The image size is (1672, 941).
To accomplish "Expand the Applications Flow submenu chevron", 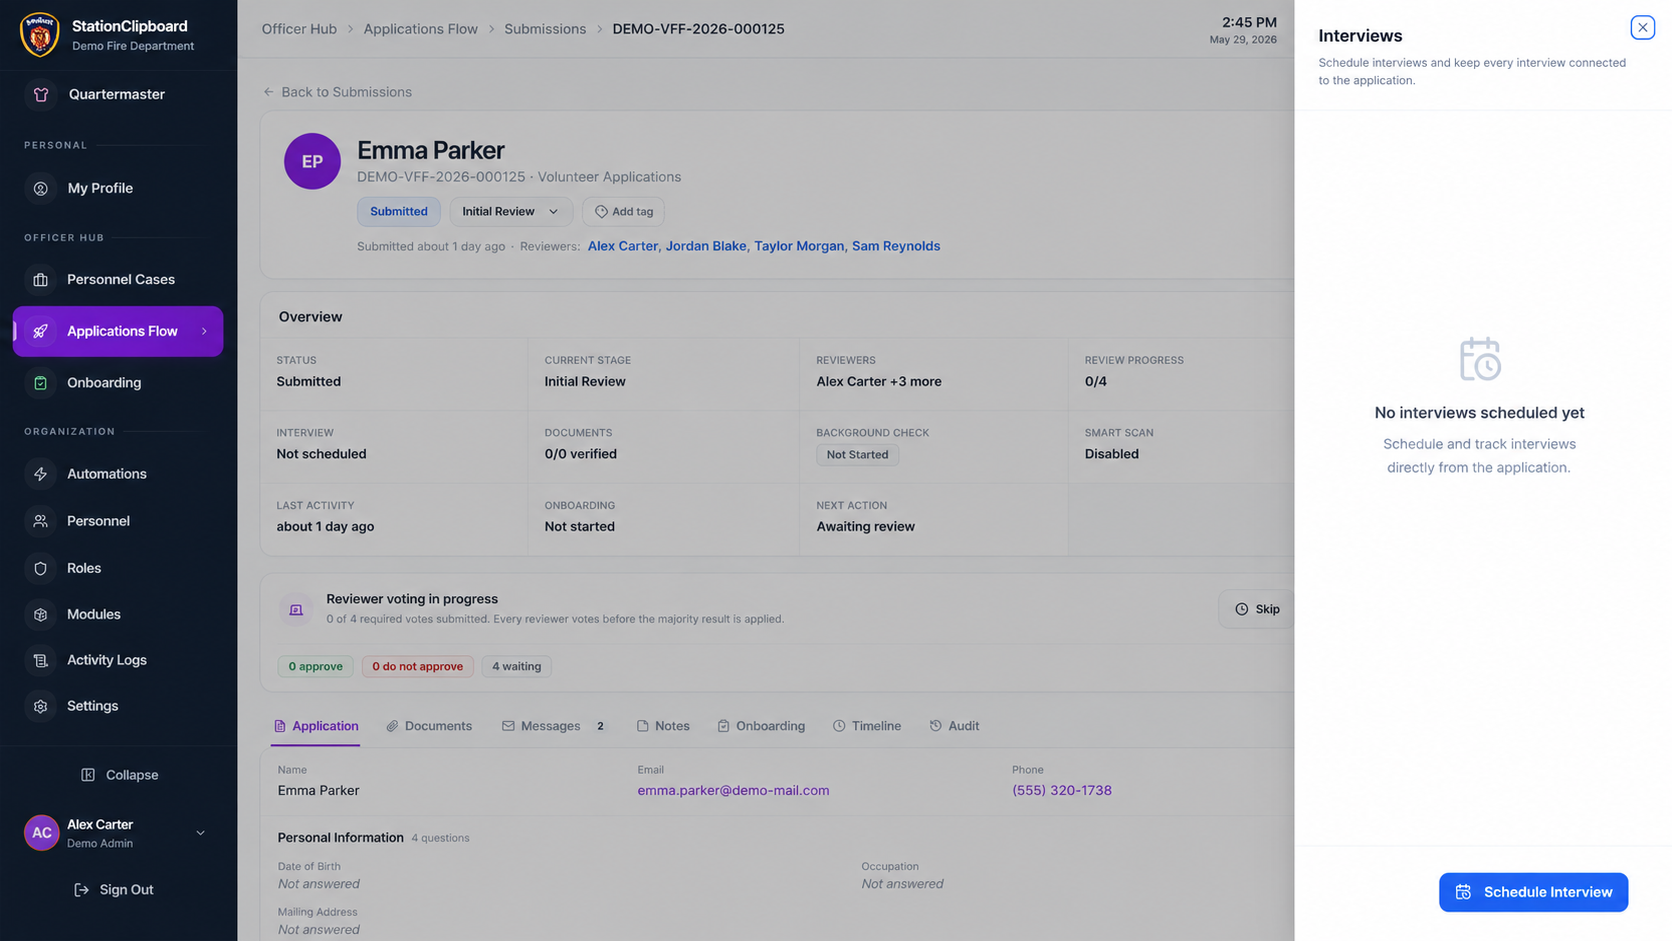I will (x=204, y=331).
